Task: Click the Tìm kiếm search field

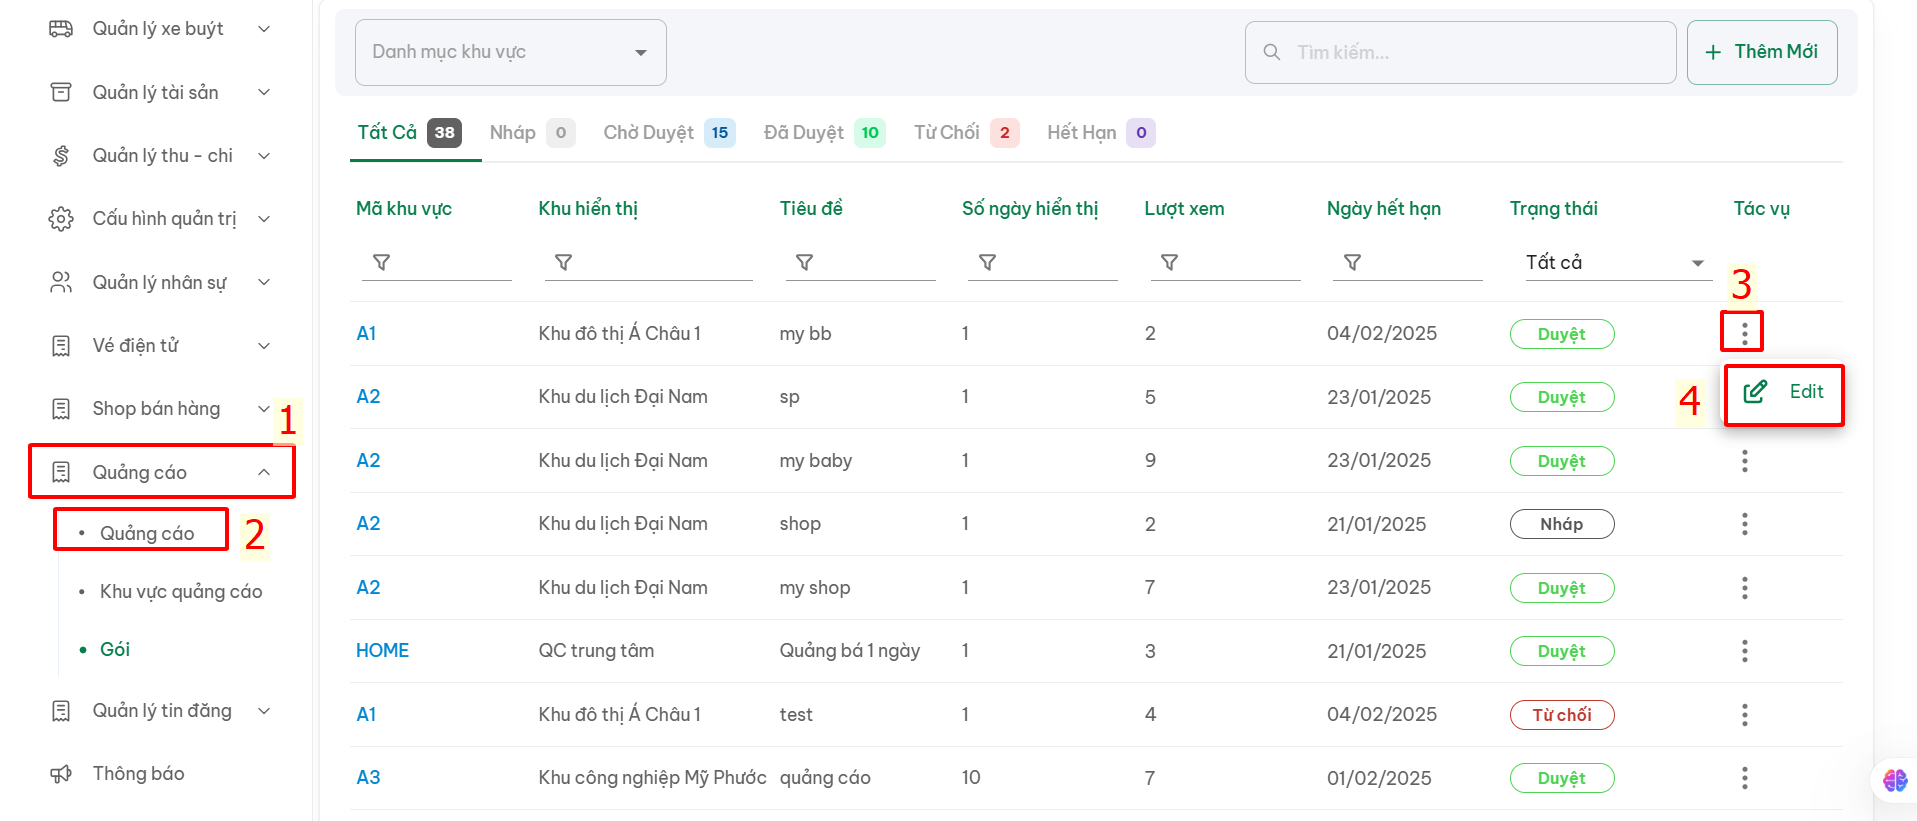Action: [1460, 52]
